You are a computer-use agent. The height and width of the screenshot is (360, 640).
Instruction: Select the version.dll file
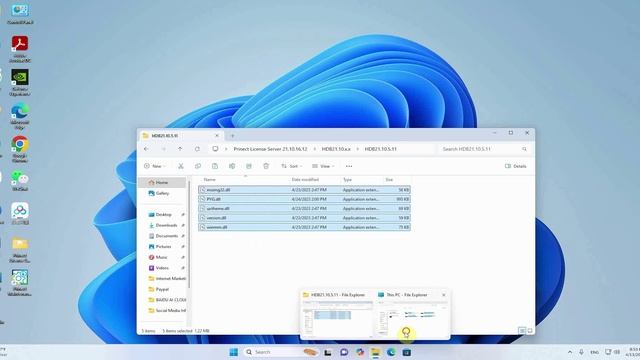point(304,218)
